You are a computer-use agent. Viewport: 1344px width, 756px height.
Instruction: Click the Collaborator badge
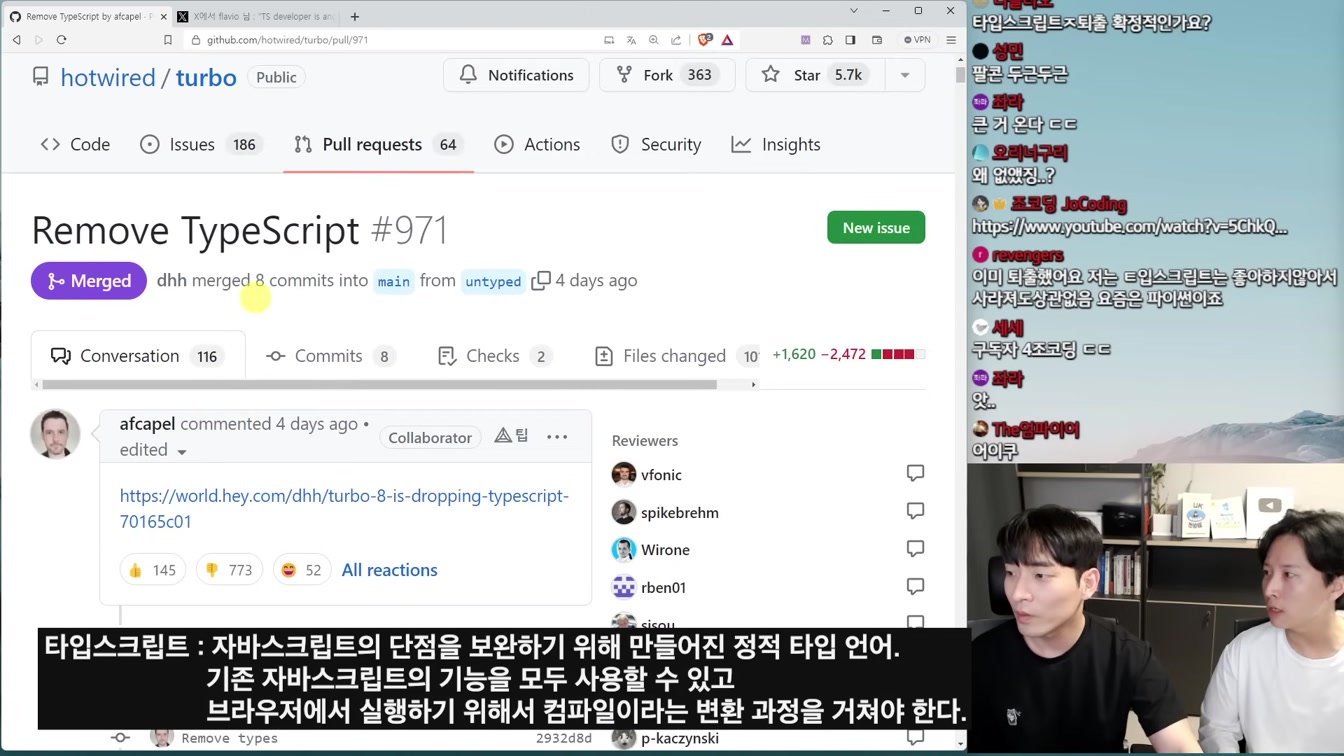click(430, 438)
